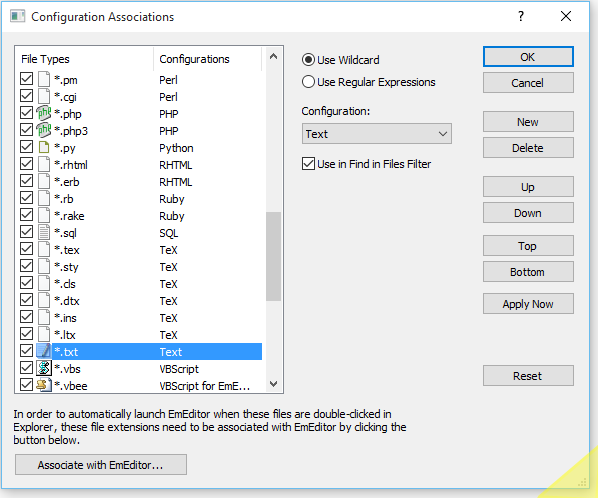Uncheck the *.pm file type checkbox
This screenshot has width=598, height=498.
pyautogui.click(x=26, y=79)
